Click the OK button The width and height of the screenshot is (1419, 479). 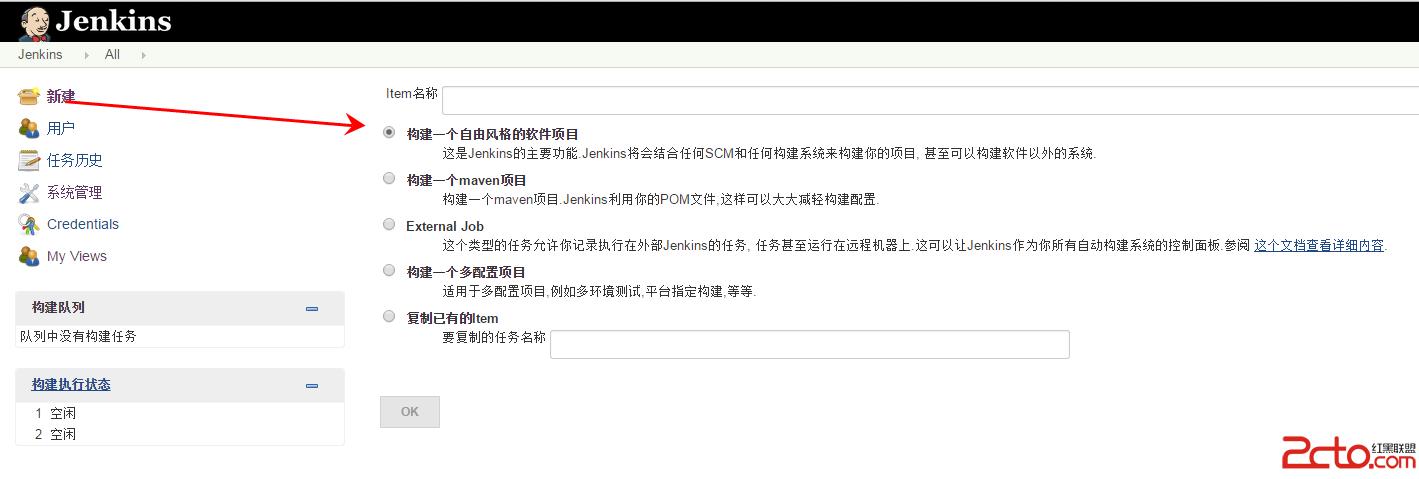pyautogui.click(x=410, y=412)
